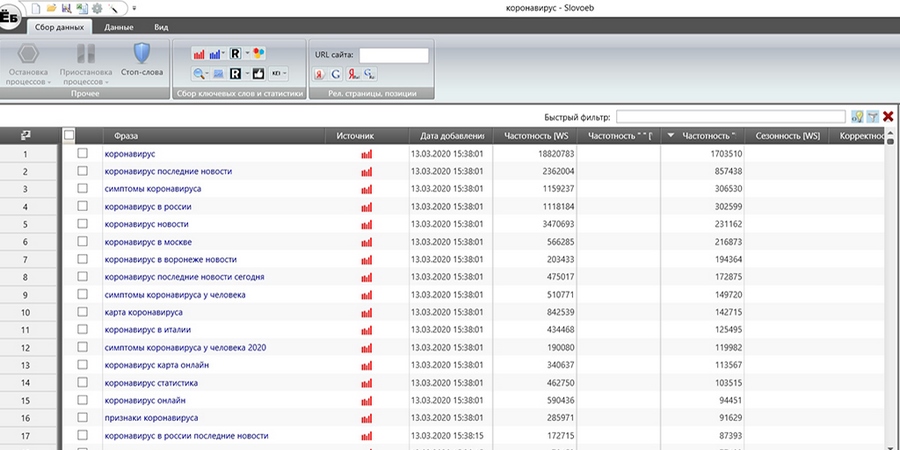Click the lightbulb icon beside quick filter
Screen dimensions: 900x450
point(856,117)
